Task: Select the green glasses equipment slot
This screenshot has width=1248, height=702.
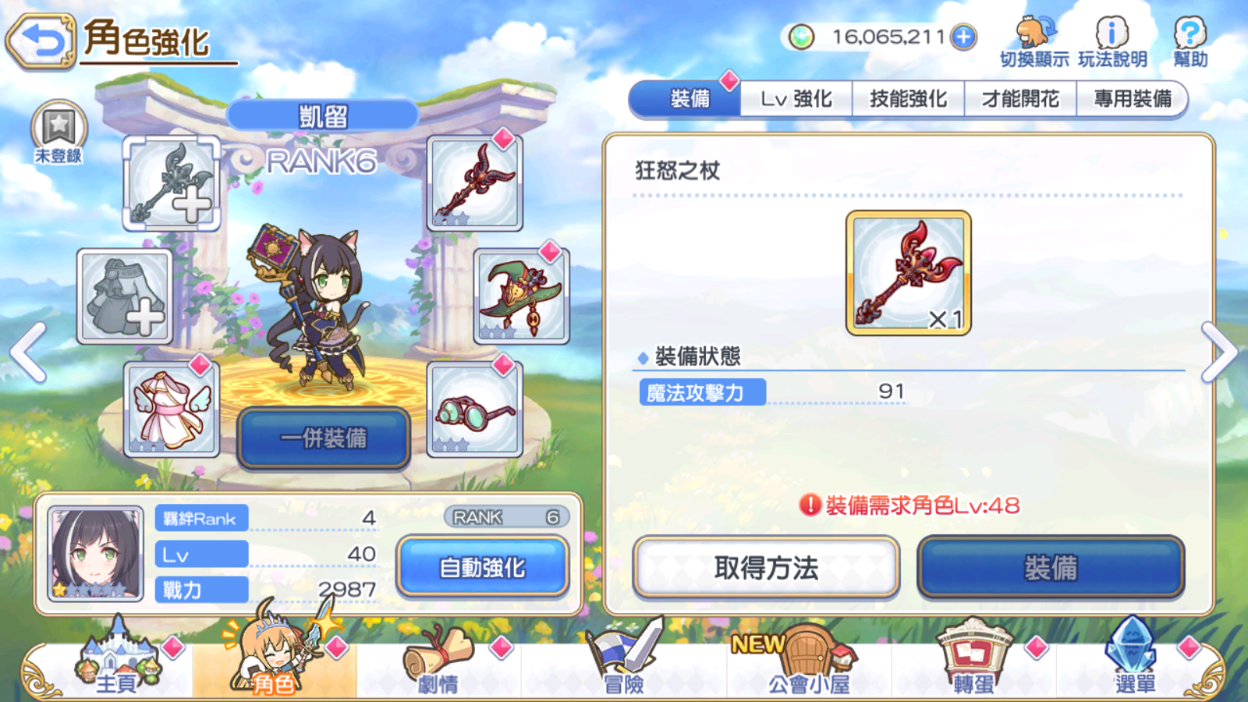Action: [474, 410]
